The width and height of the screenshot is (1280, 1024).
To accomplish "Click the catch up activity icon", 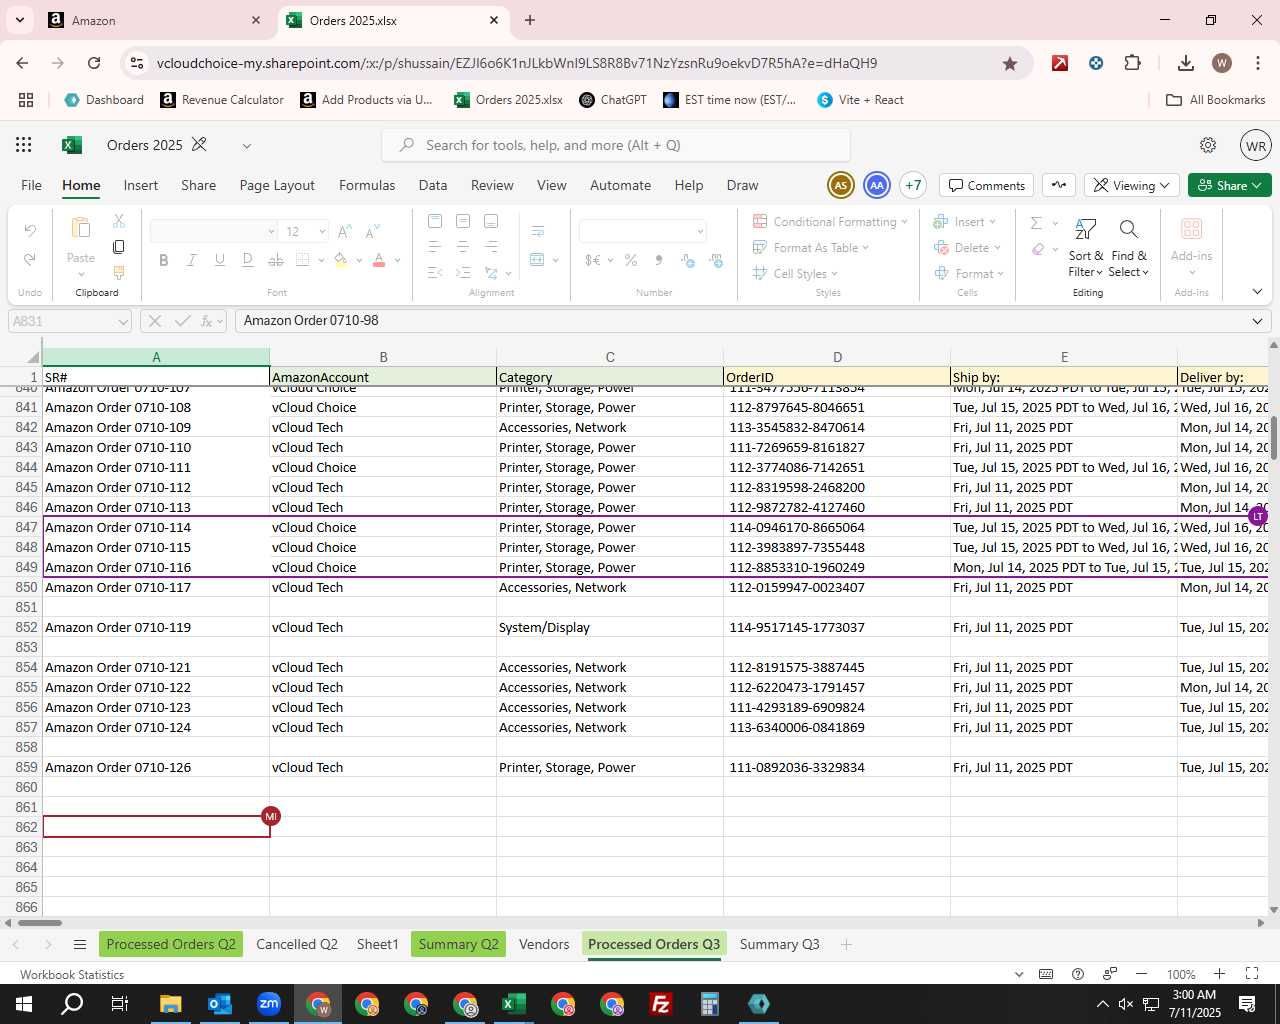I will (x=1059, y=185).
